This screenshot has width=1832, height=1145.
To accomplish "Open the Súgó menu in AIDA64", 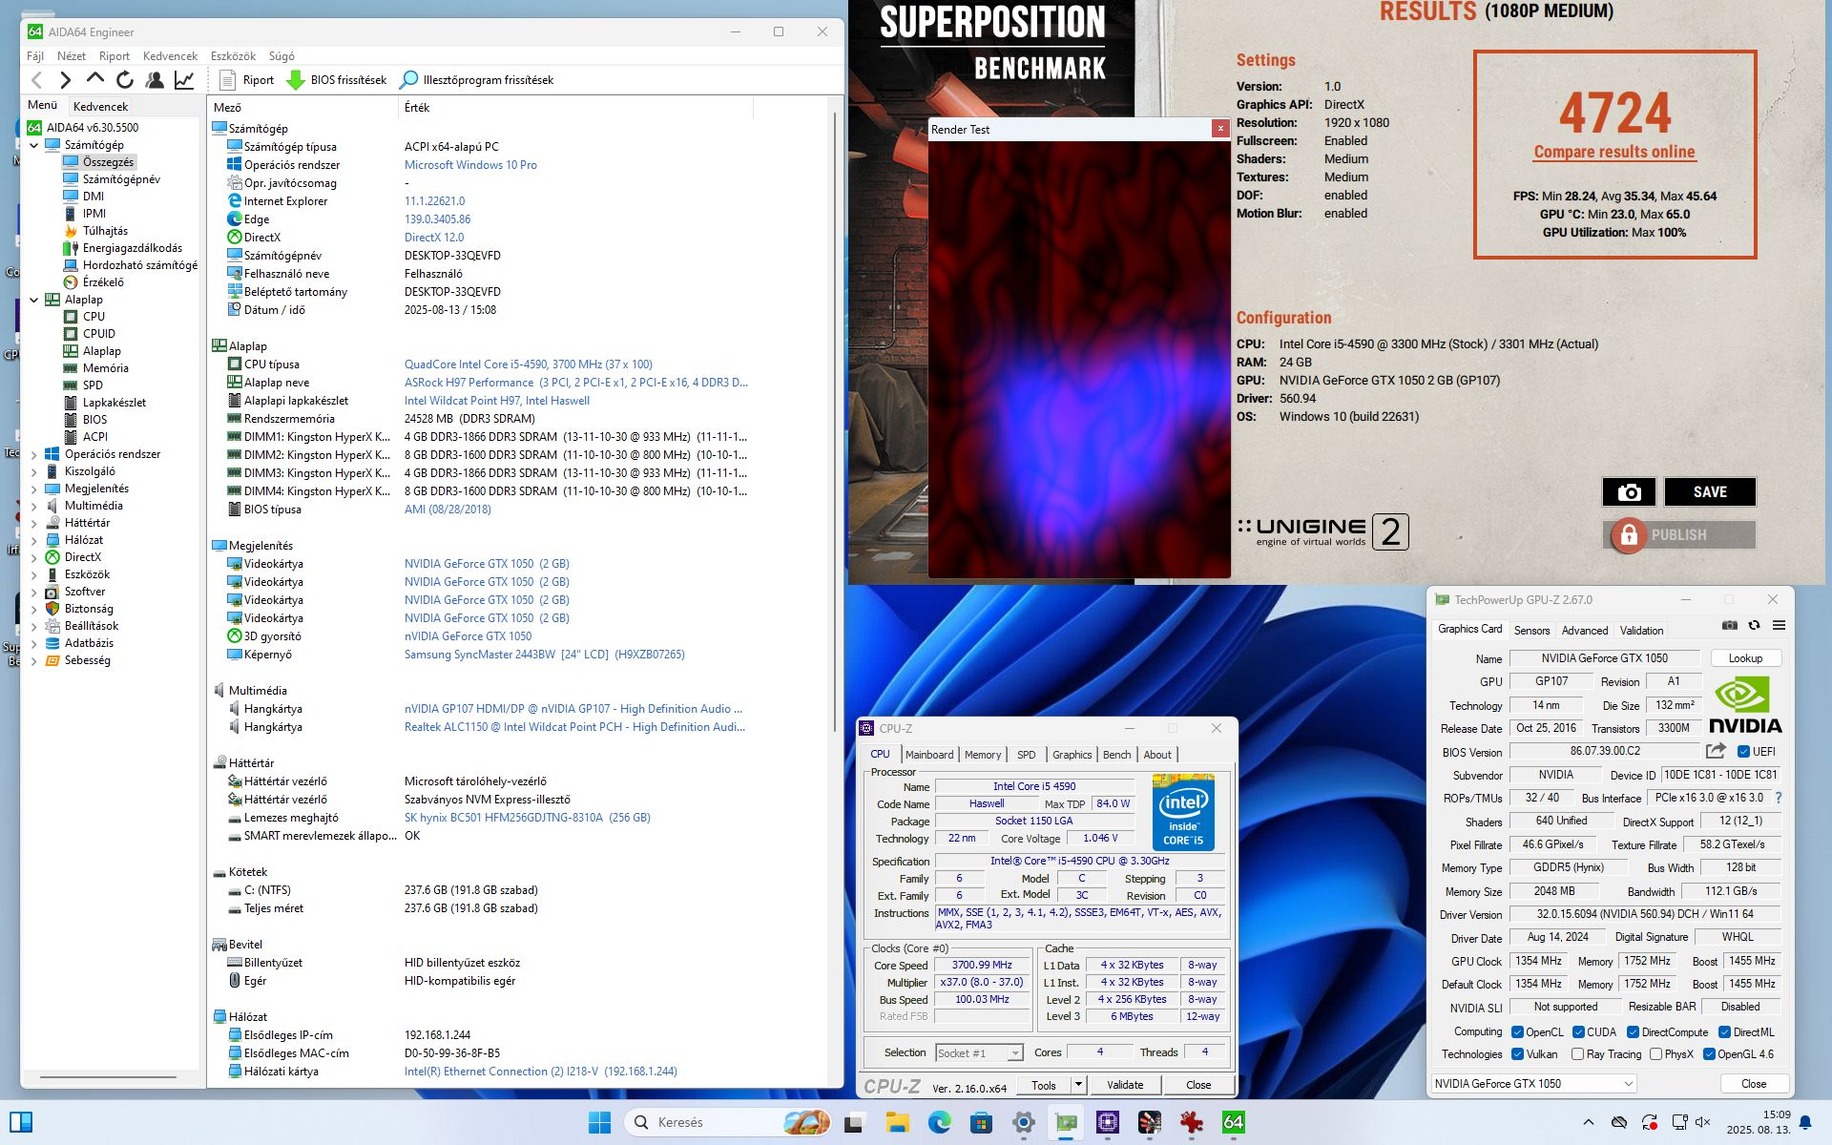I will click(282, 56).
